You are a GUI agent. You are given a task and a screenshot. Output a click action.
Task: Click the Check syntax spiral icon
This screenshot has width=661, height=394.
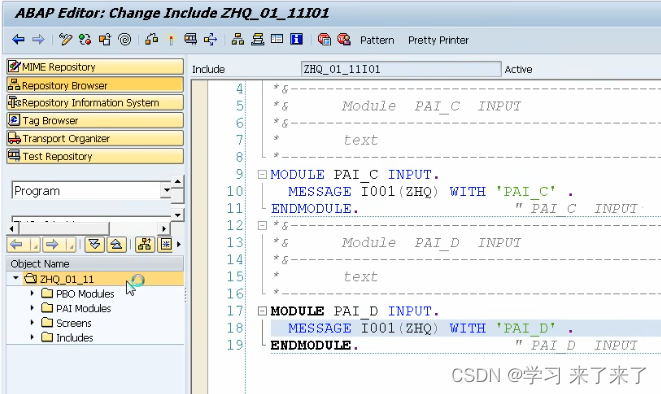click(125, 40)
